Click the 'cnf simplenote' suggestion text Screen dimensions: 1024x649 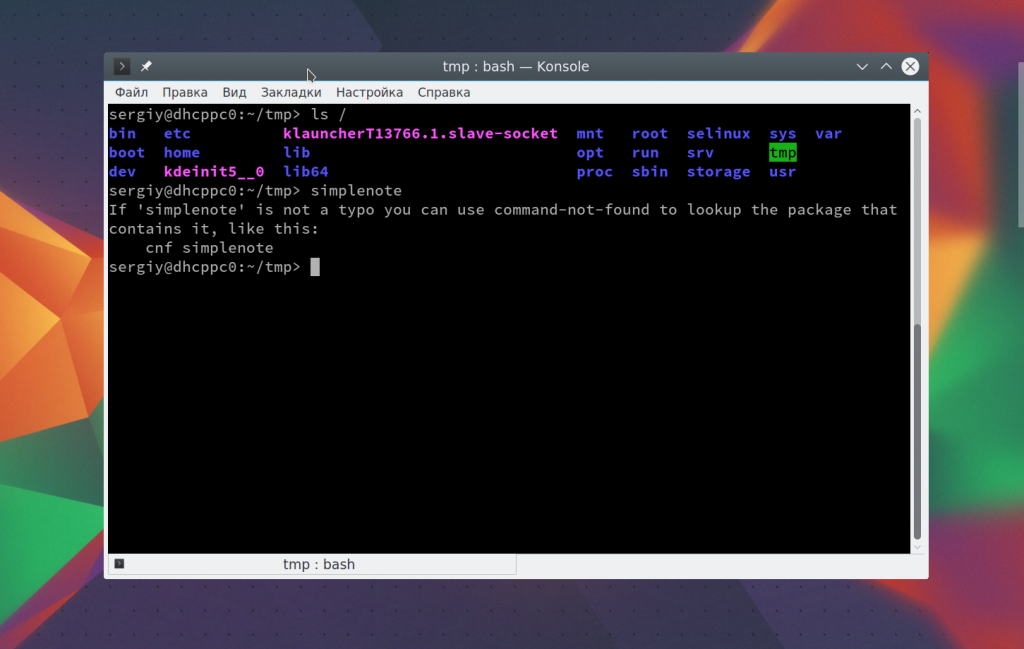point(209,248)
